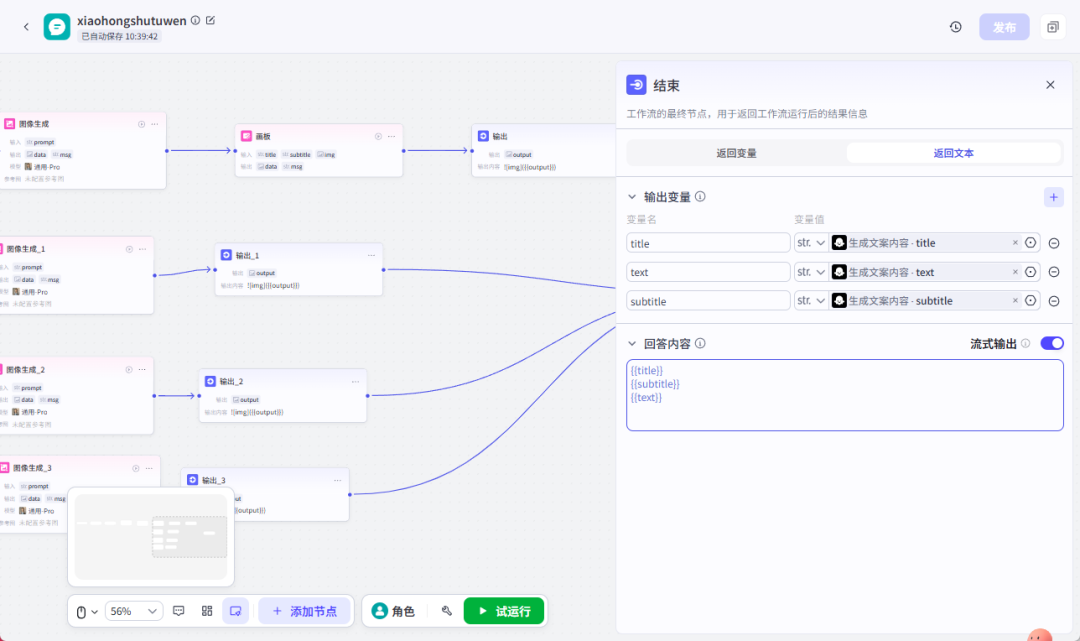Collapse the 输出变量 section

pyautogui.click(x=632, y=197)
